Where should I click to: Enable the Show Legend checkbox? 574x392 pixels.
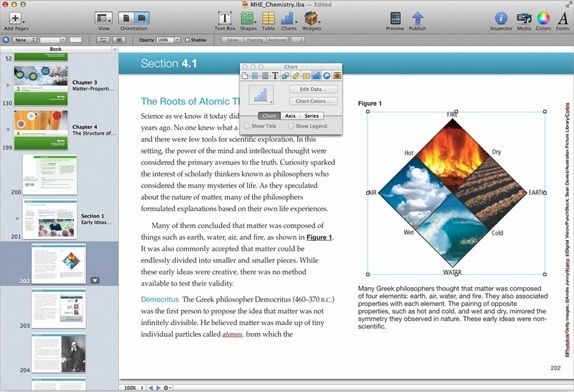point(291,126)
